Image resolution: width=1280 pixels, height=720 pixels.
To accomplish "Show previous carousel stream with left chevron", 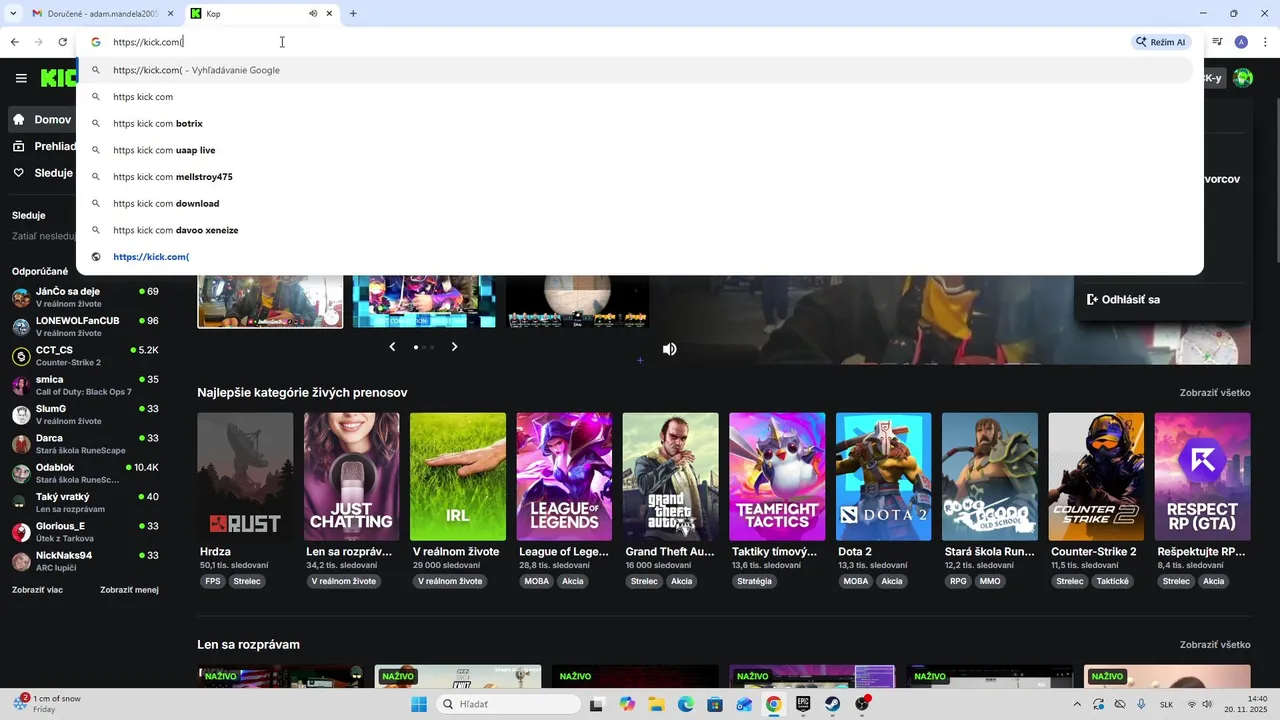I will click(392, 347).
